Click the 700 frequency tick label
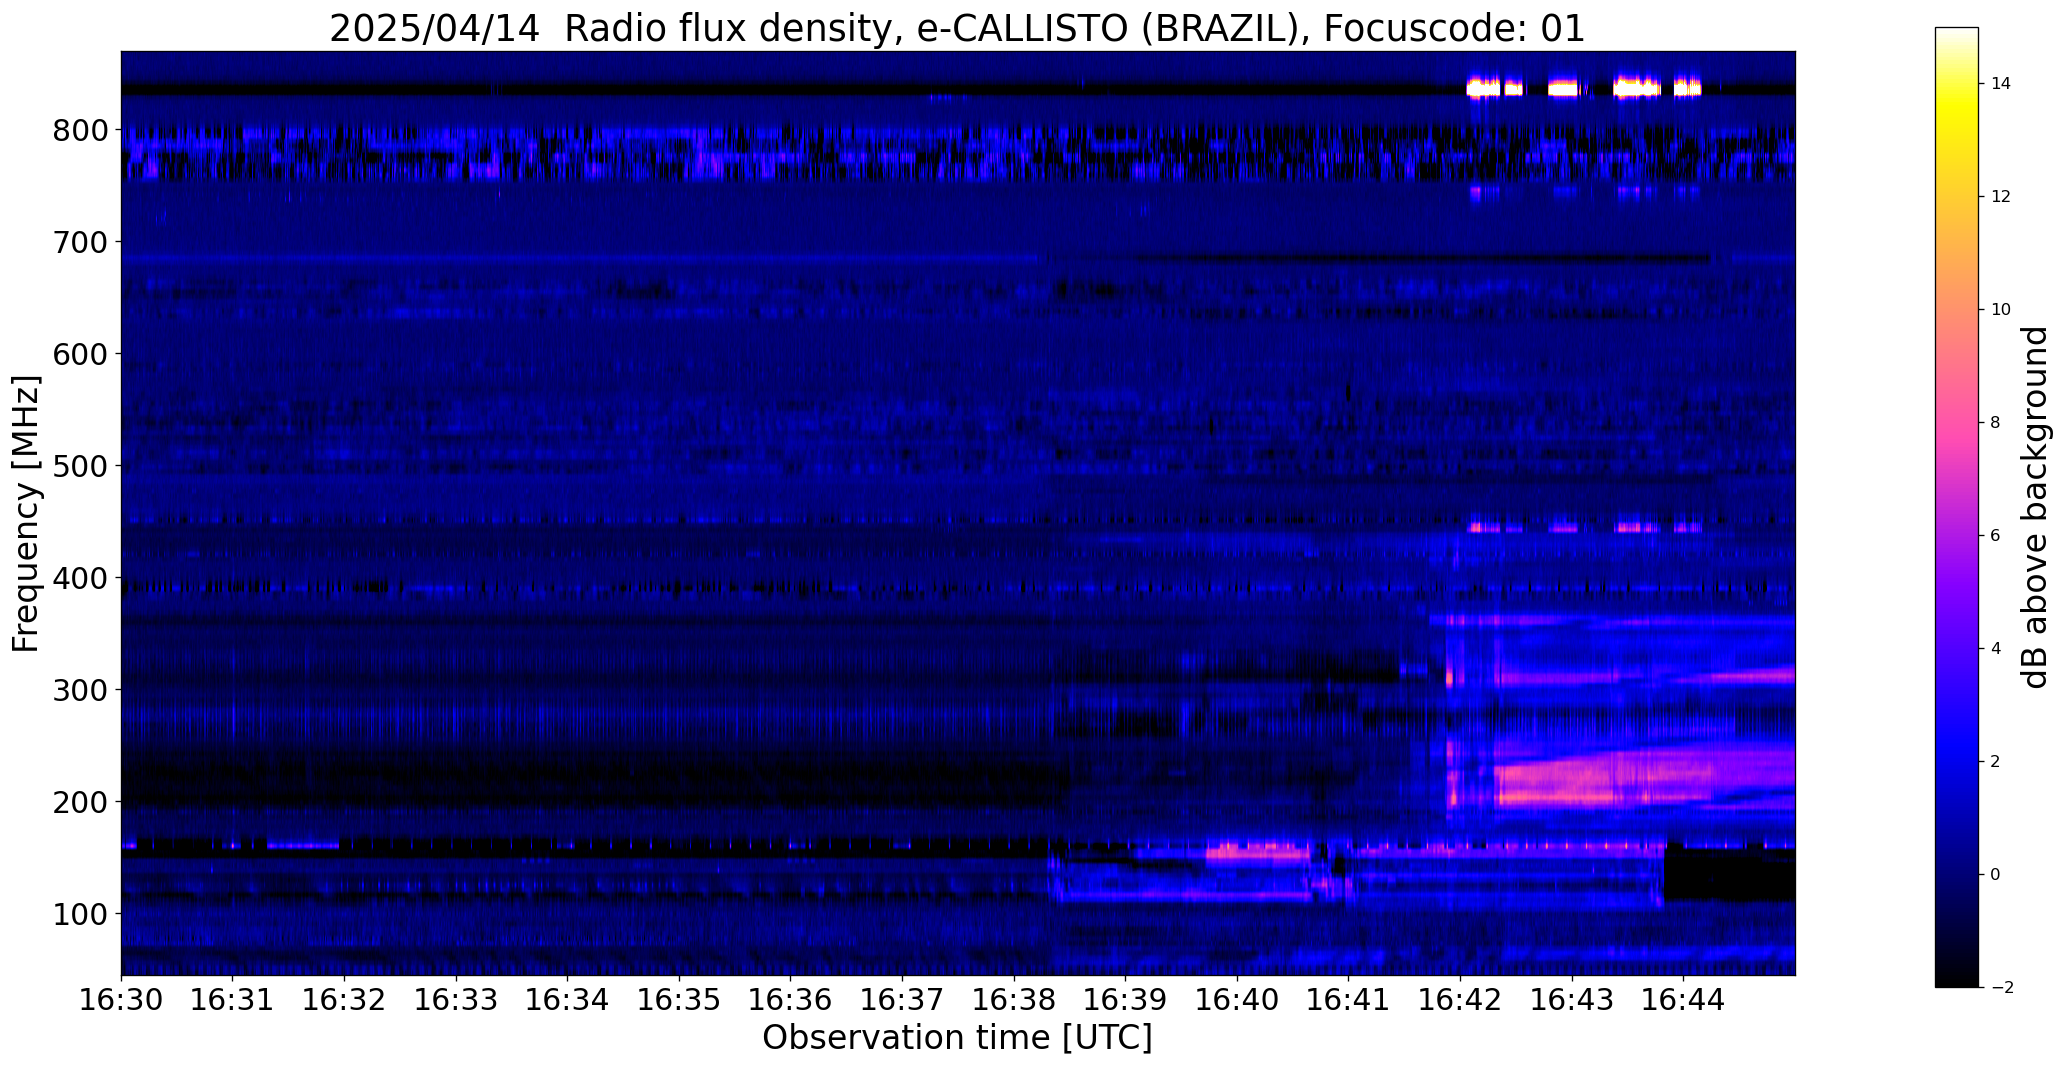Viewport: 2066px width, 1067px height. 80,242
